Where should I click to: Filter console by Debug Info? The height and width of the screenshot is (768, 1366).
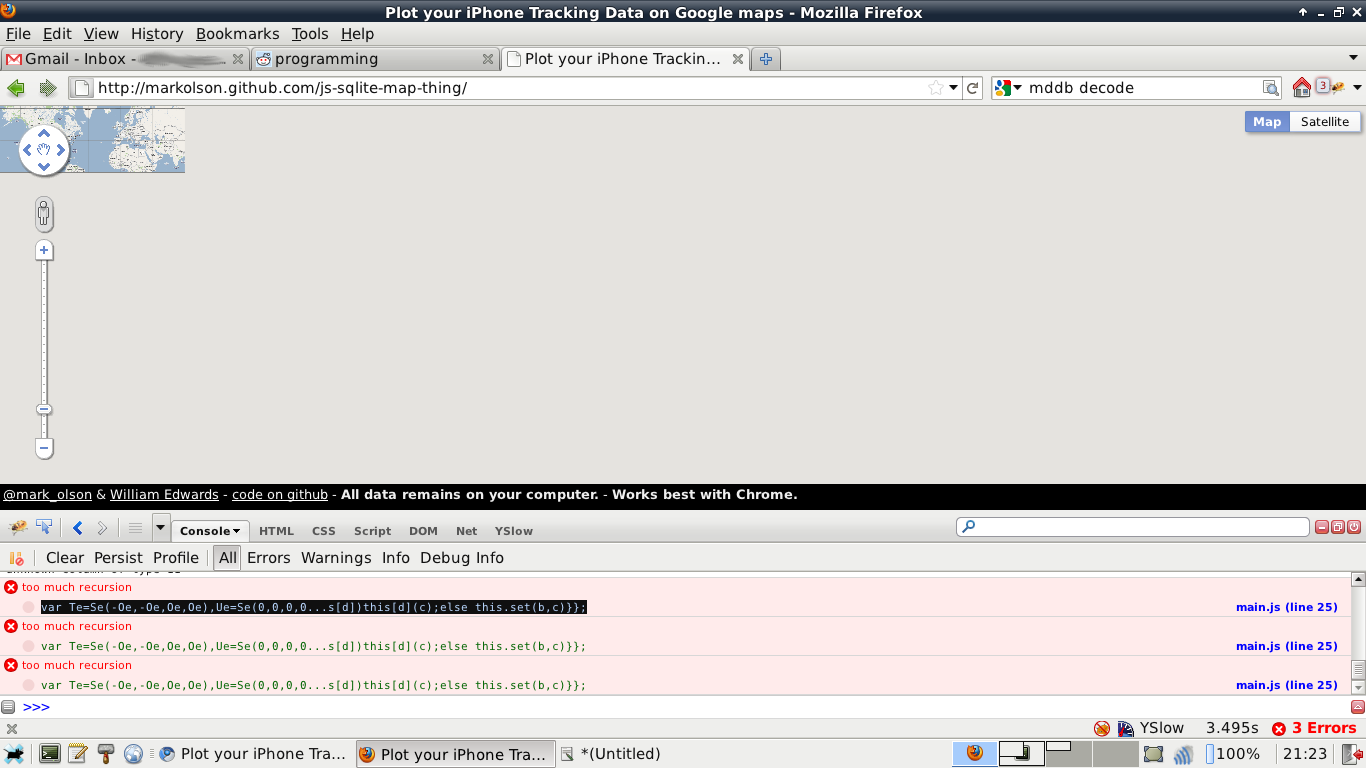click(x=462, y=558)
